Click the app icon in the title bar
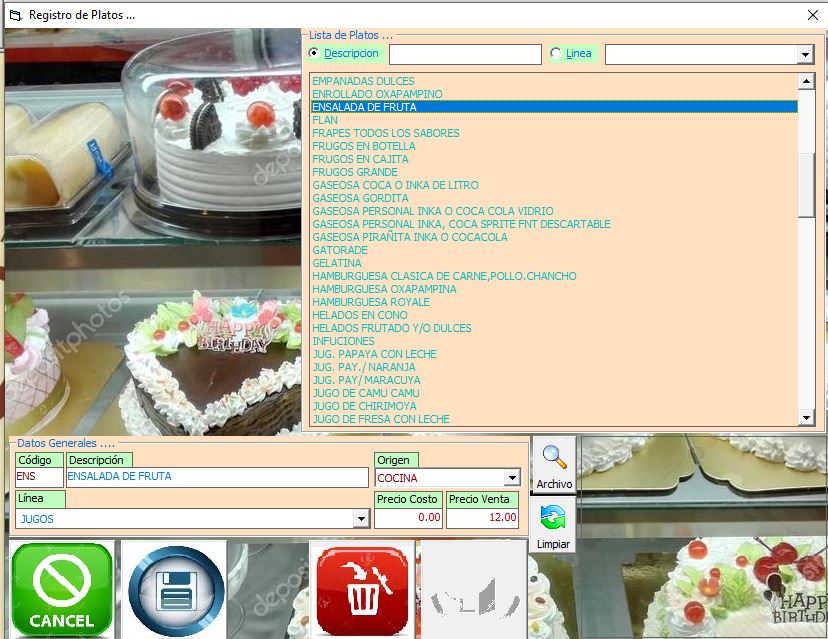828x639 pixels. pyautogui.click(x=14, y=15)
